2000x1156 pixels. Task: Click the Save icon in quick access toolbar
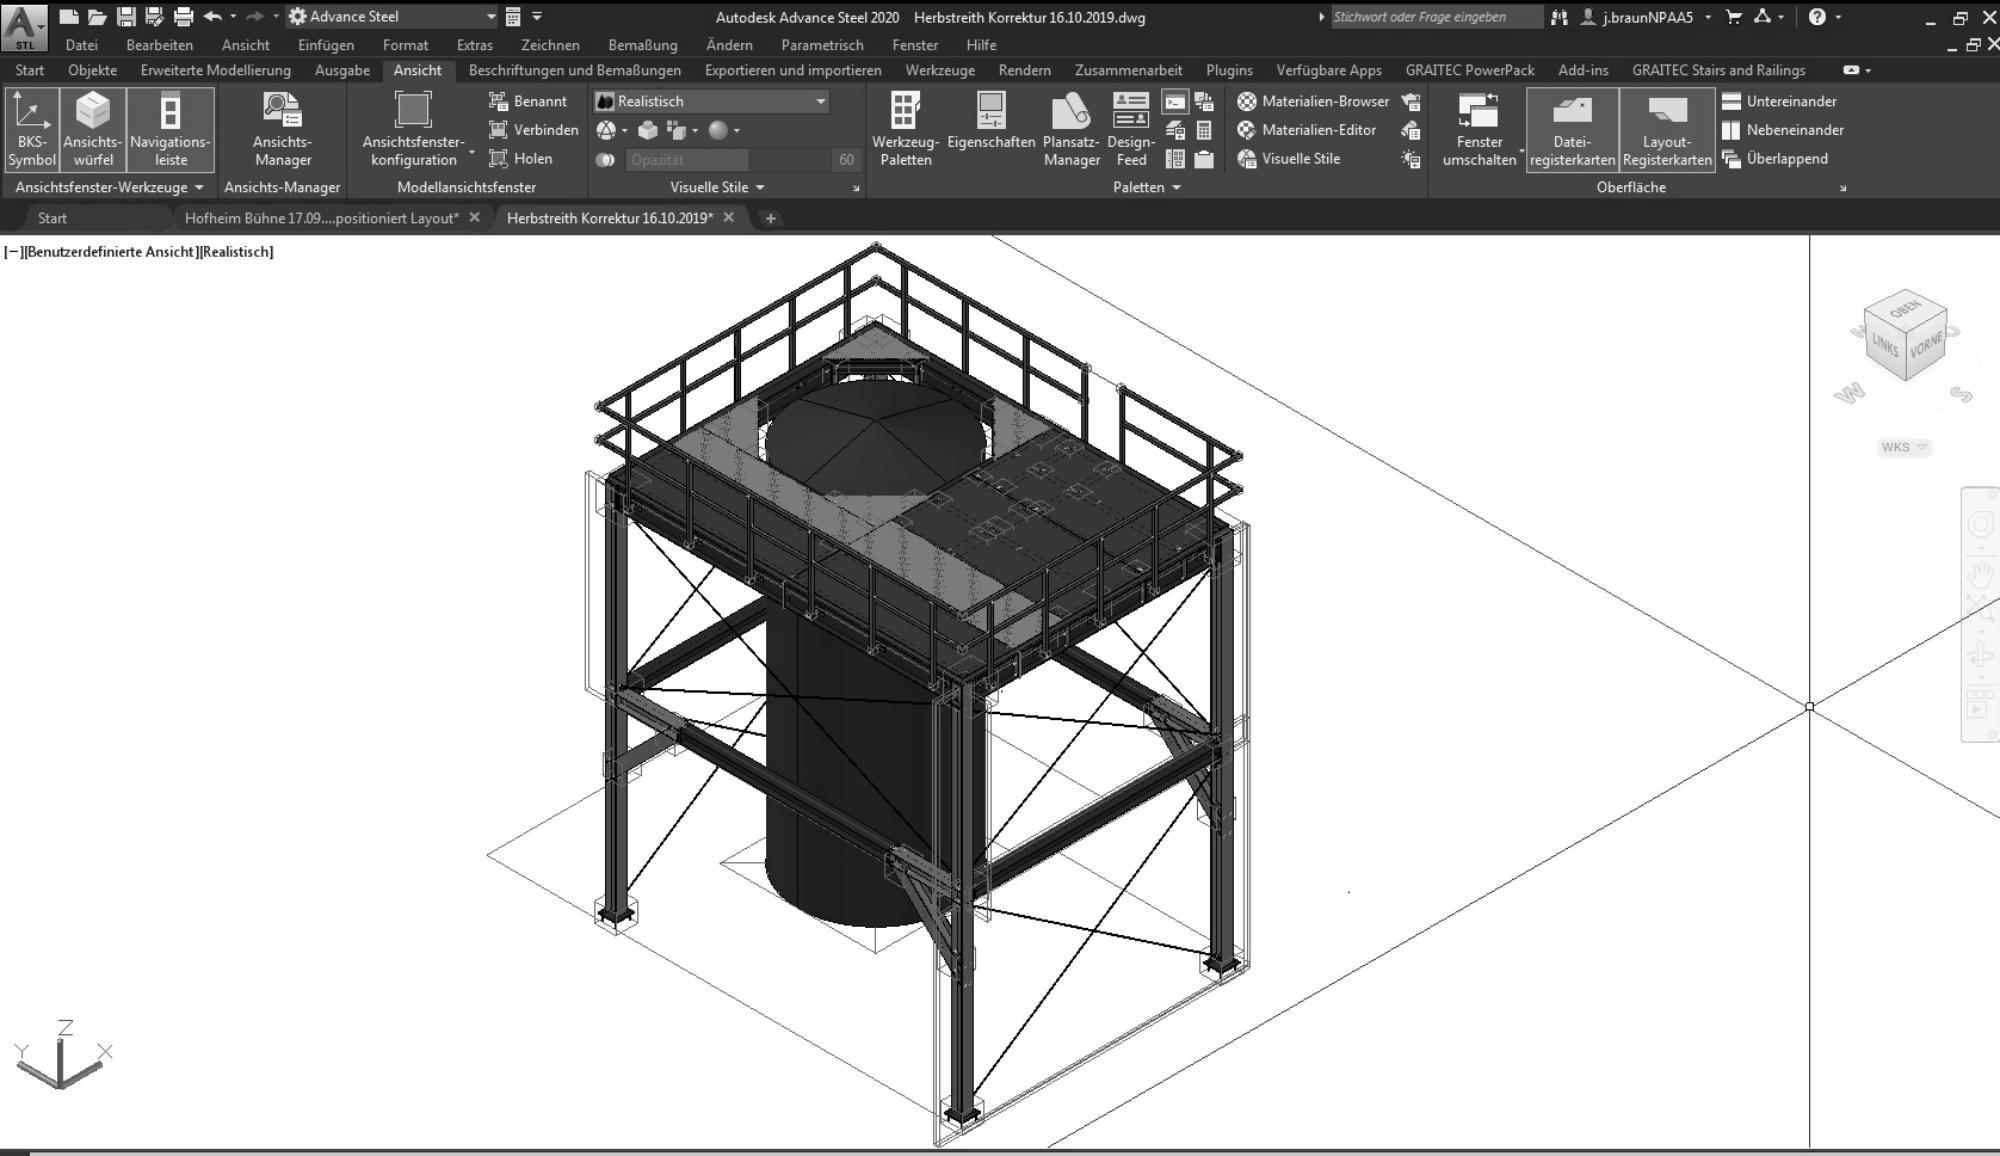click(126, 16)
